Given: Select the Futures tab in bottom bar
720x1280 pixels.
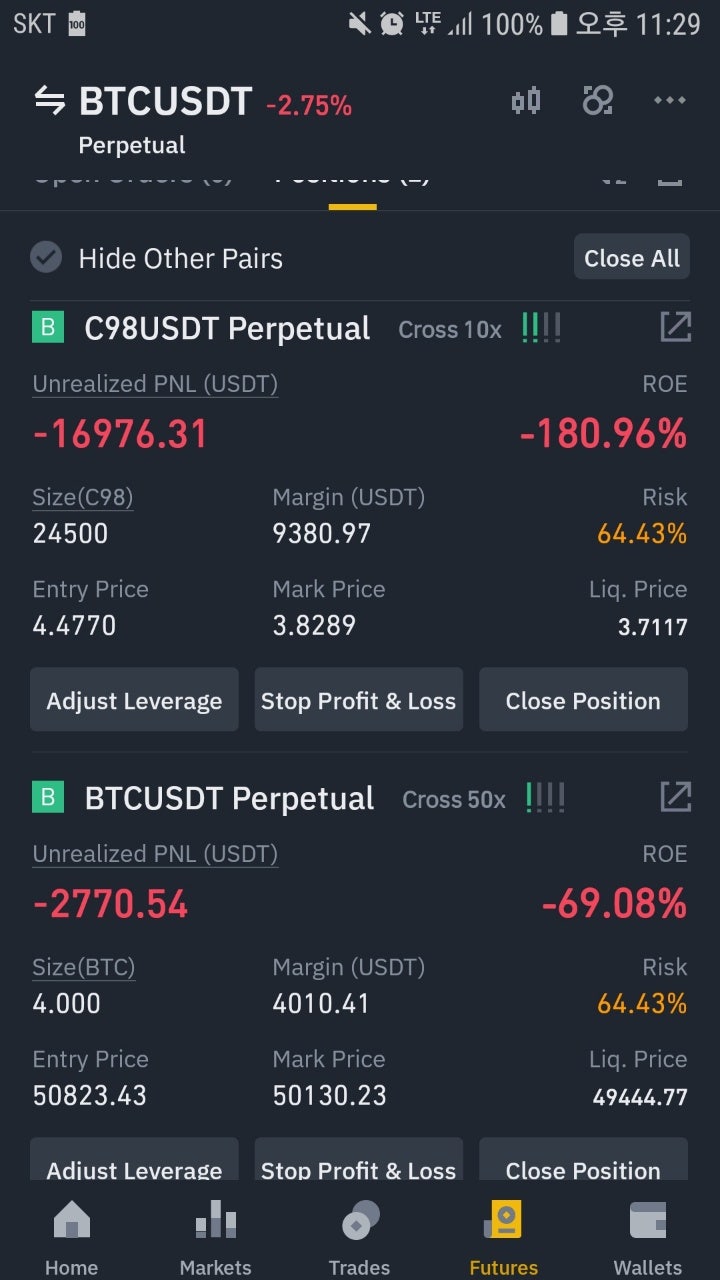Looking at the screenshot, I should [503, 1235].
